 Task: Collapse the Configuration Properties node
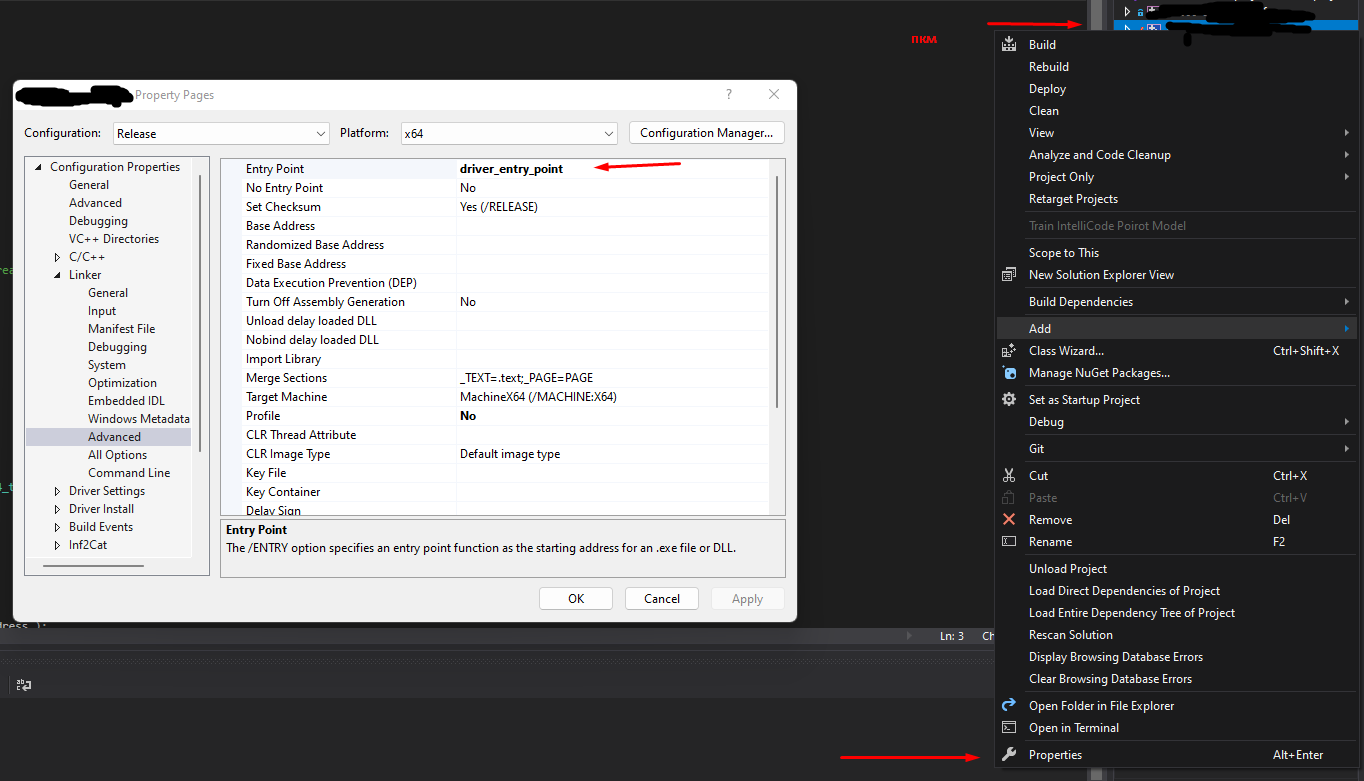pyautogui.click(x=39, y=167)
